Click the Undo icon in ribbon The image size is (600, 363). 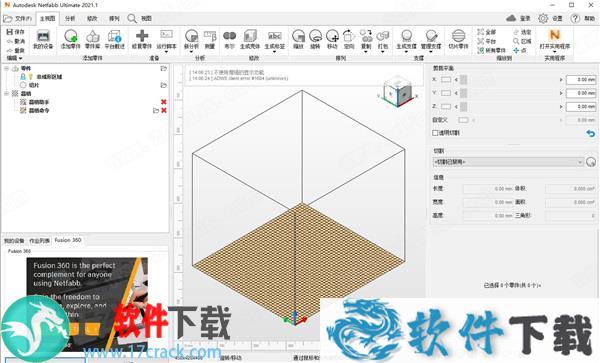tap(10, 41)
